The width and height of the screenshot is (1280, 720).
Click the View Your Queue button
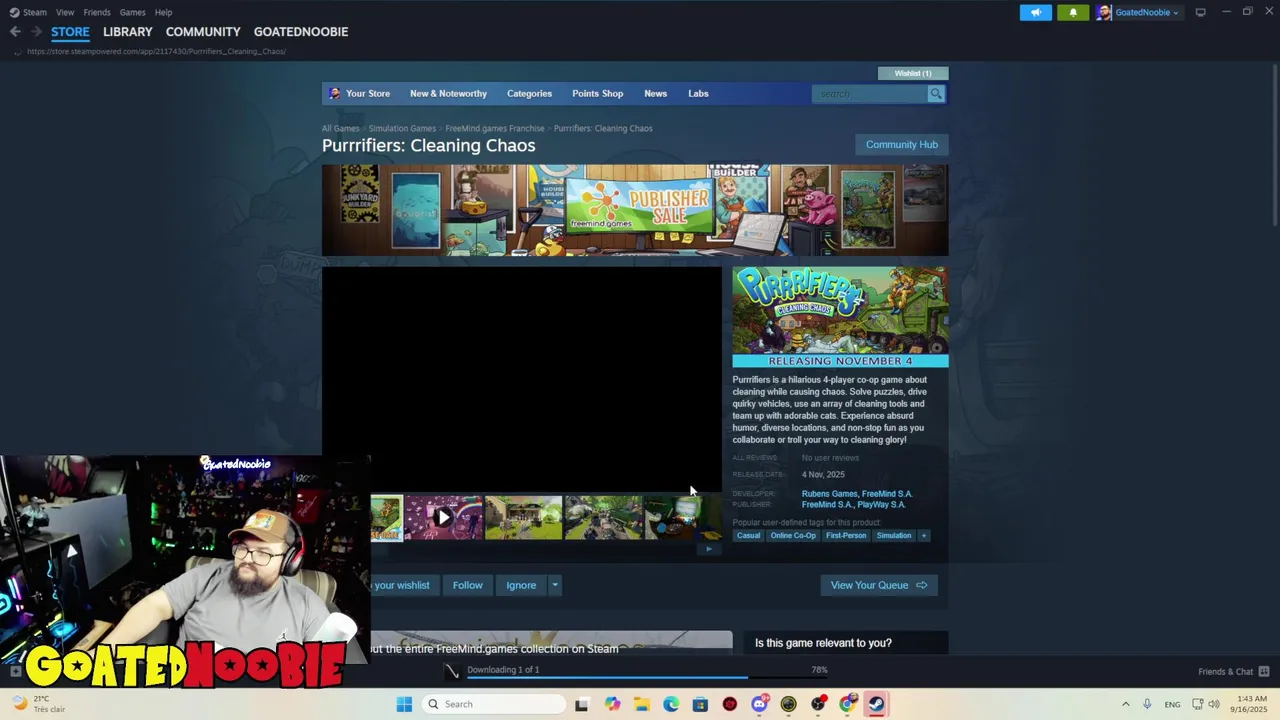879,585
